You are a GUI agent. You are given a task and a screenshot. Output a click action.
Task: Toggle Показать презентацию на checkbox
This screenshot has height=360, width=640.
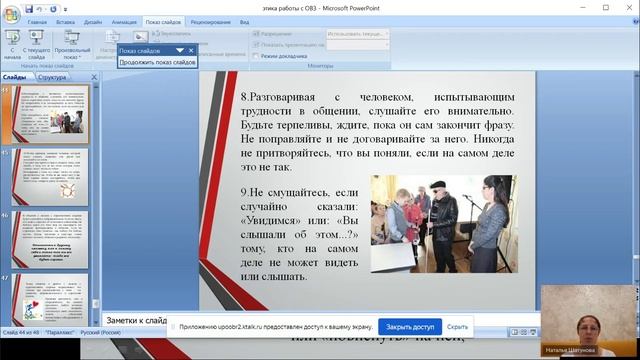tap(256, 45)
